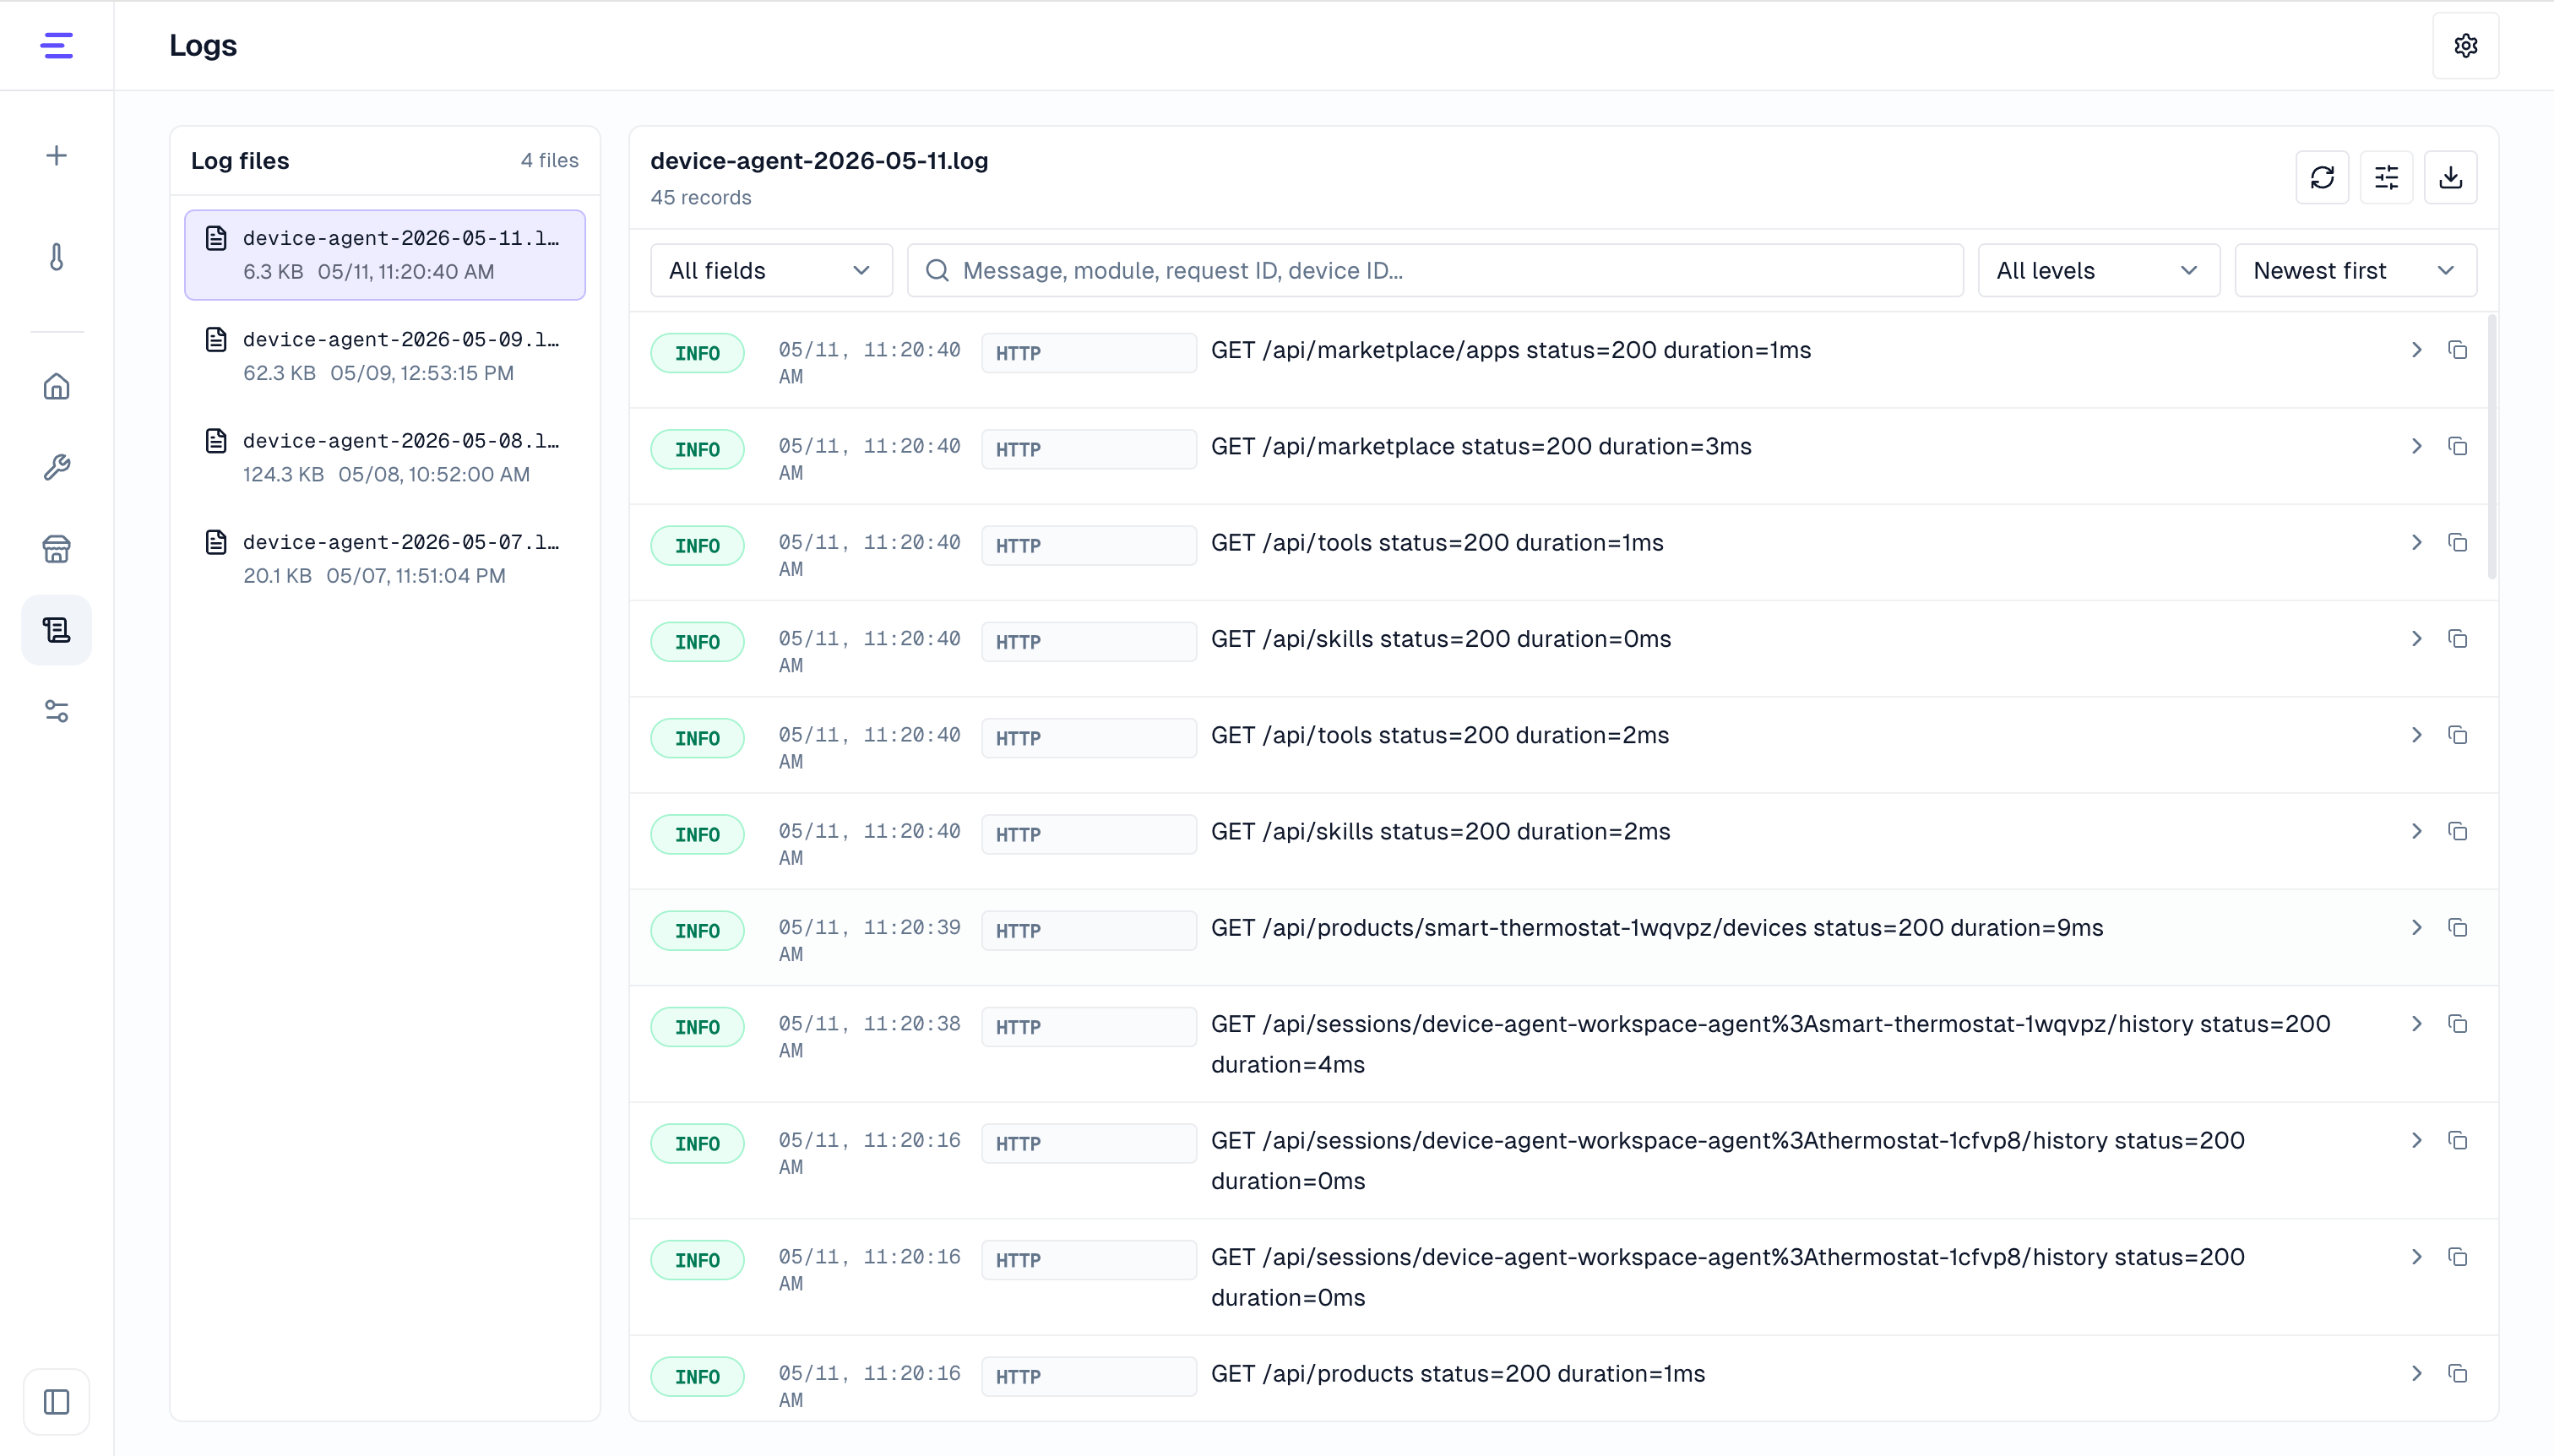Screen dimensions: 2554x1456
Task: Click timestamp 05/11, 11:20:39 AM
Action: [x=869, y=940]
